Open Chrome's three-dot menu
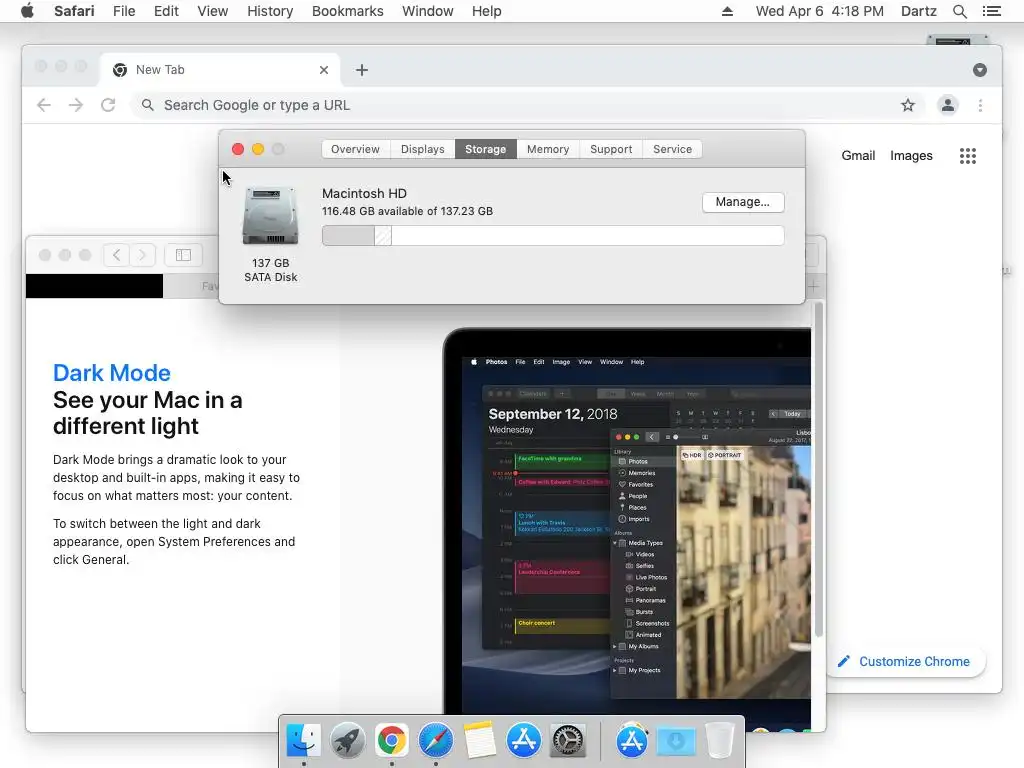The width and height of the screenshot is (1024, 768). [x=980, y=105]
